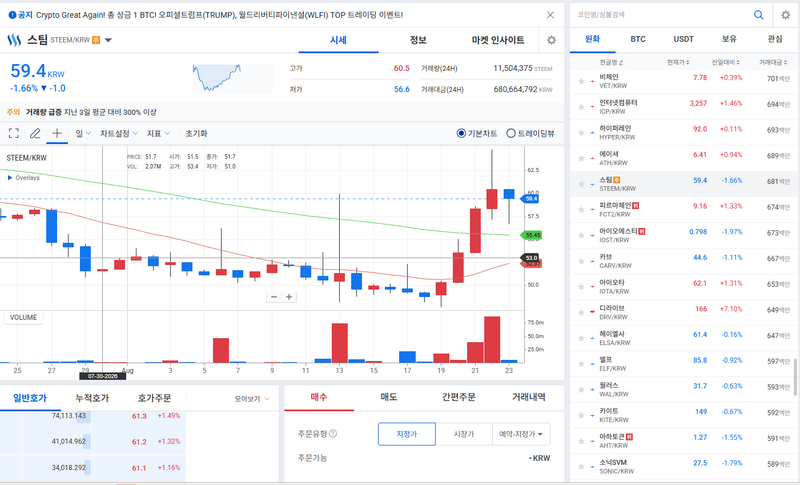Click the VOLUME panel label
Image resolution: width=800 pixels, height=485 pixels.
[23, 317]
